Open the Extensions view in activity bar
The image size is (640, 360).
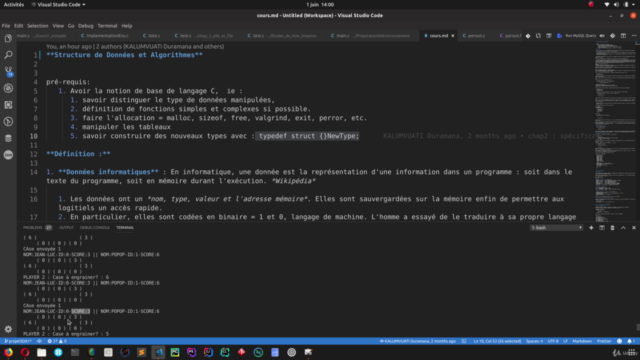8,105
